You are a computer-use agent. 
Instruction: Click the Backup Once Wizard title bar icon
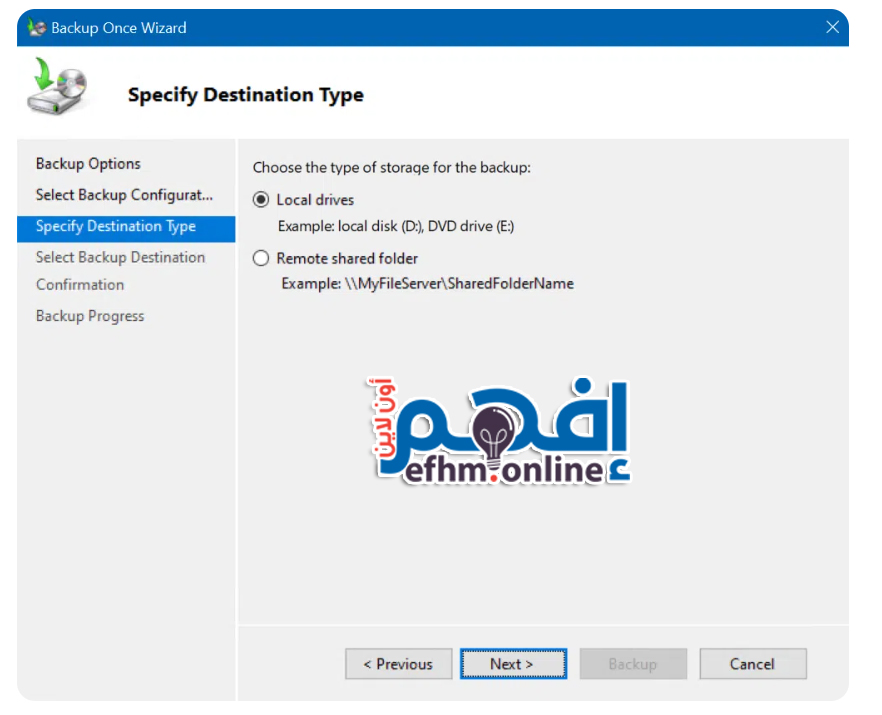(x=37, y=28)
